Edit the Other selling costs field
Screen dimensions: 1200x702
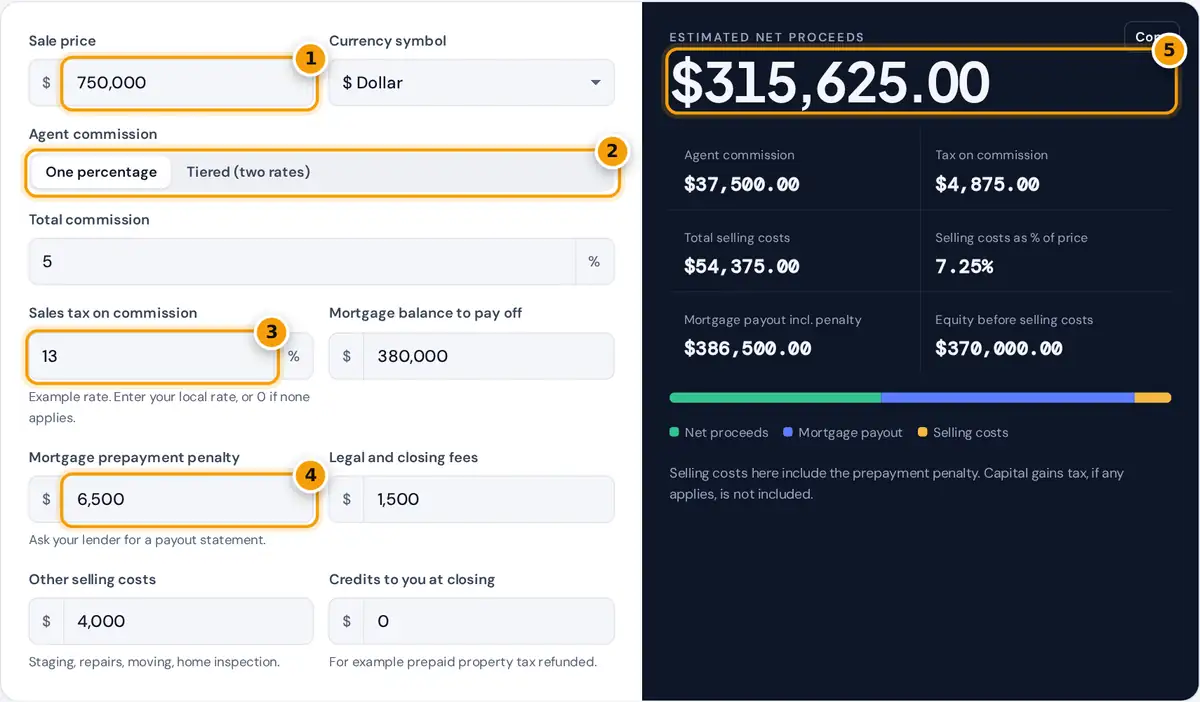point(189,622)
